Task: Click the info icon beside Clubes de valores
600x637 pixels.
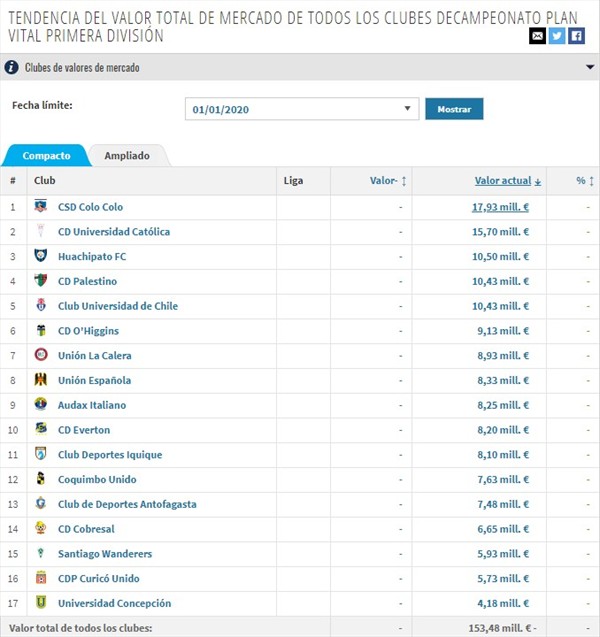Action: pyautogui.click(x=12, y=68)
